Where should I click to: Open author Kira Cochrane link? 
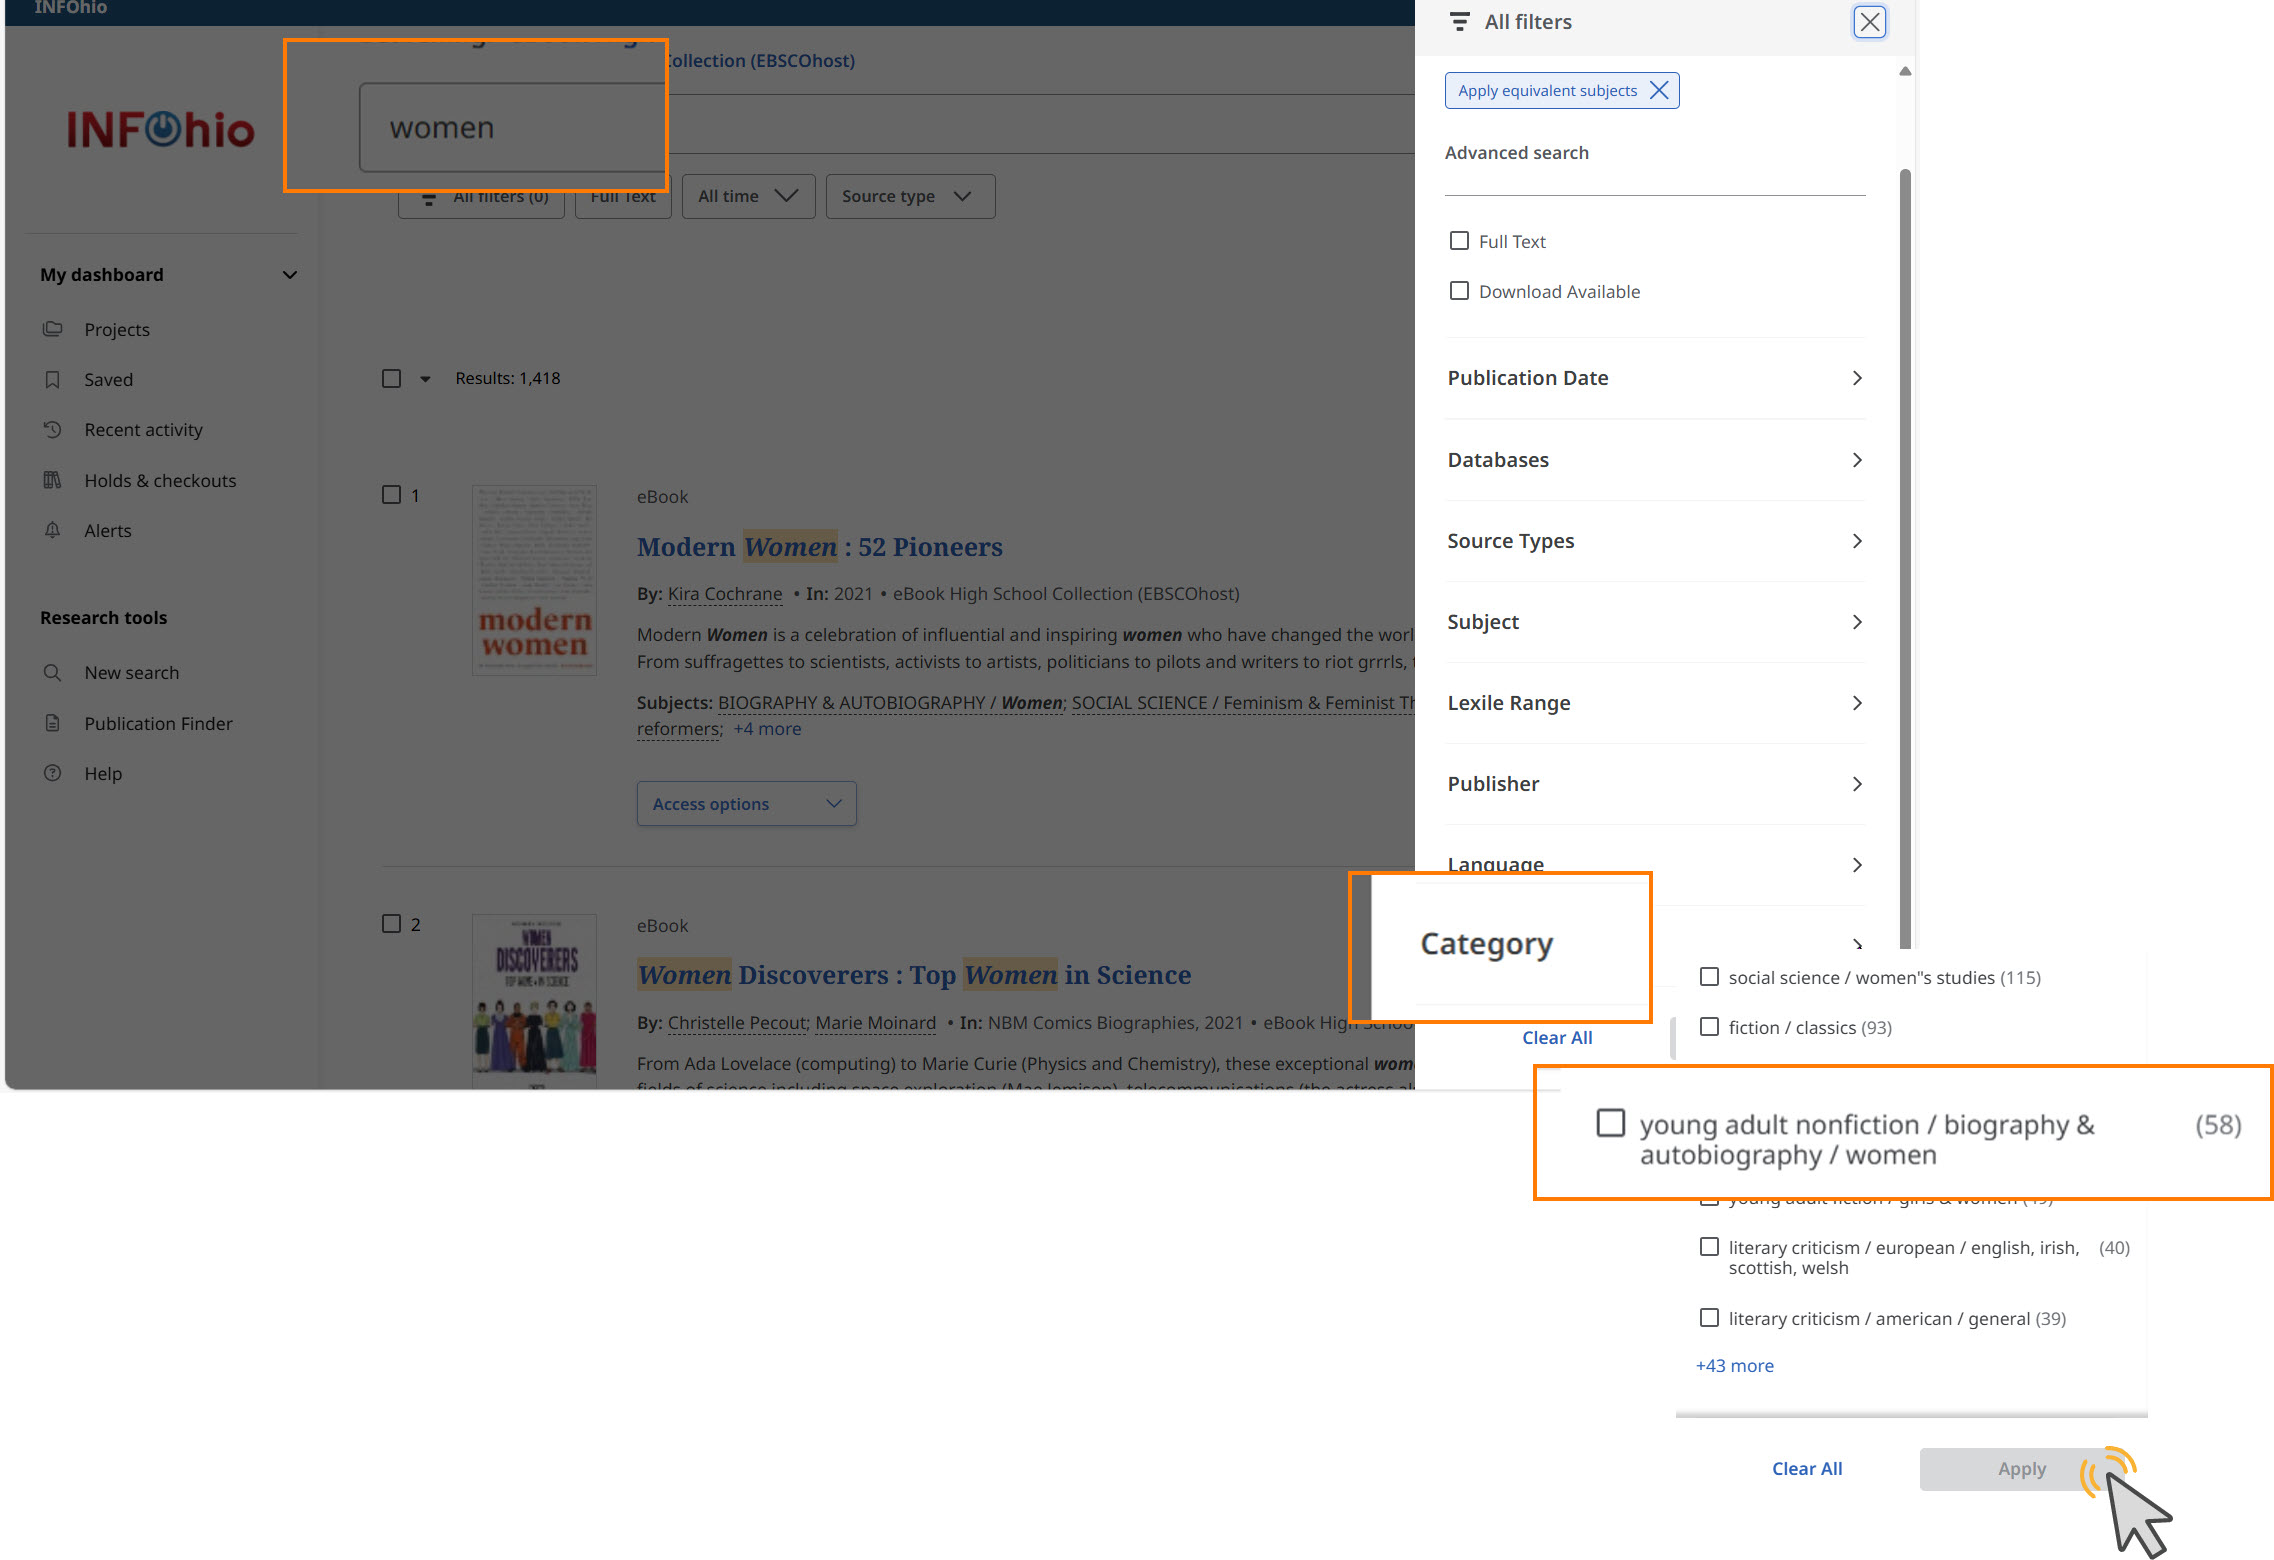tap(725, 594)
